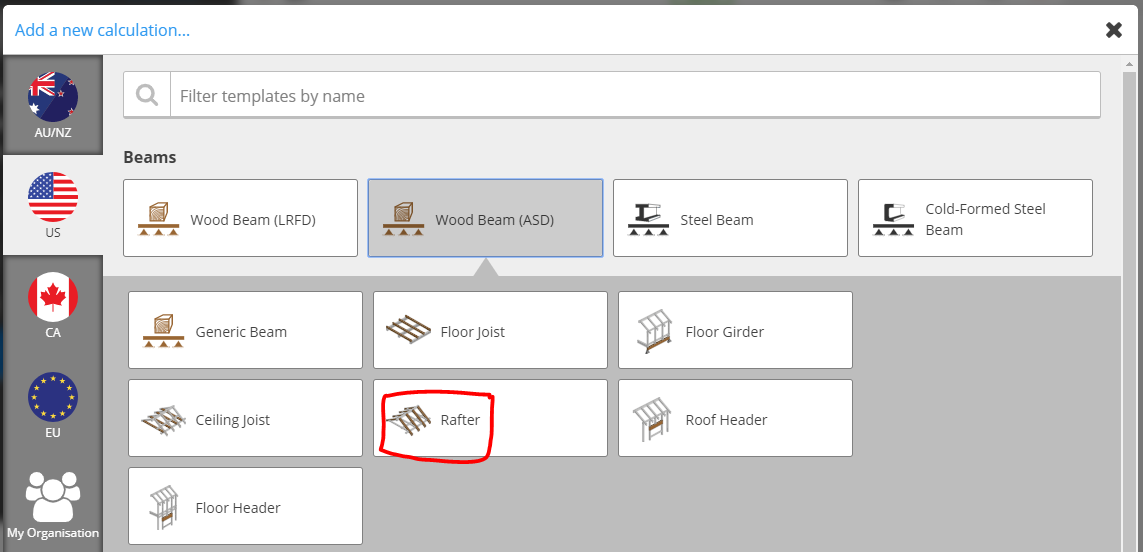Pick the Floor Header template

pos(246,506)
